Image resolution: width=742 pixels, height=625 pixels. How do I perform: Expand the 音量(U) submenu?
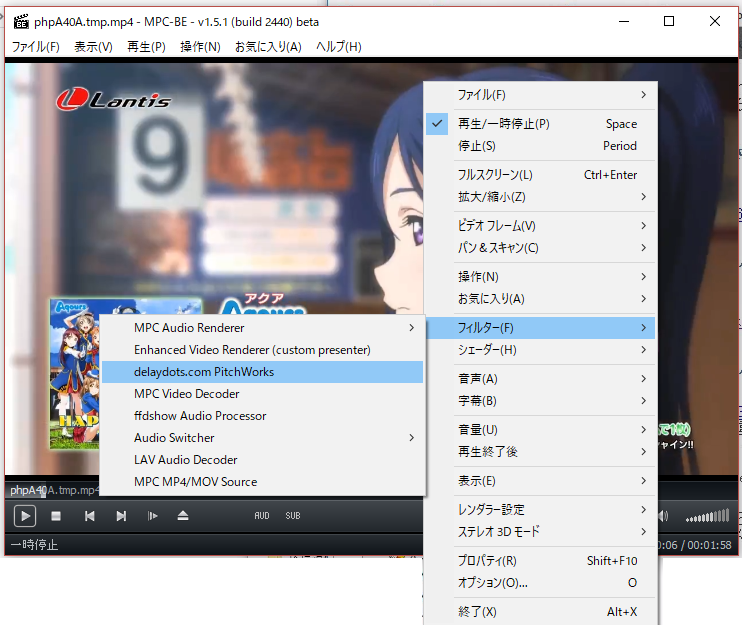pos(540,430)
